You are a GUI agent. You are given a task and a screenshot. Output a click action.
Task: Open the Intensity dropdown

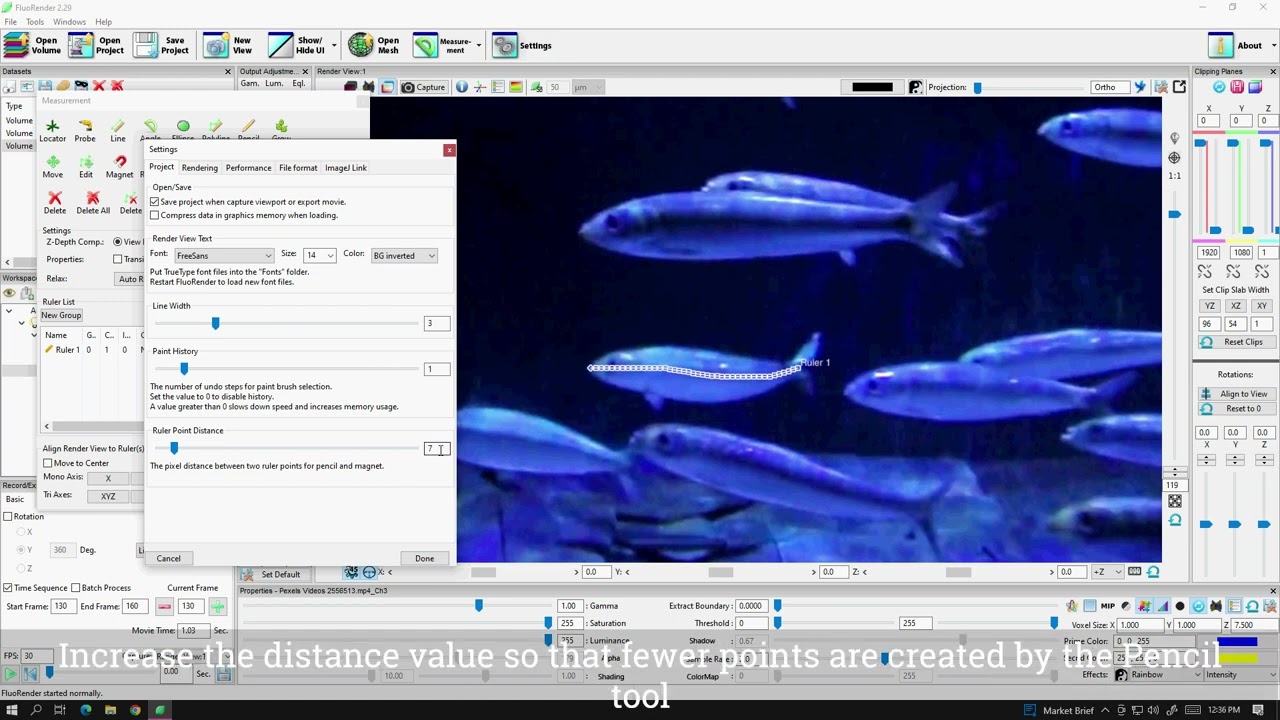pyautogui.click(x=1240, y=675)
